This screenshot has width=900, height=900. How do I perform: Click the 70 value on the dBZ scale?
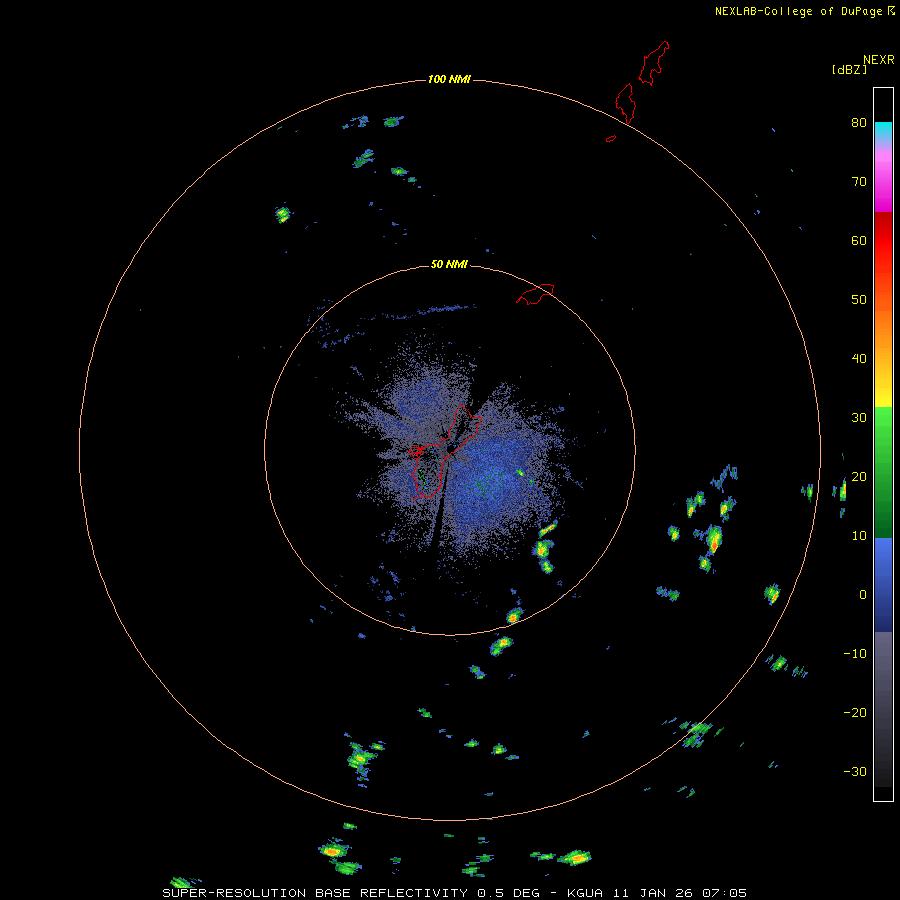859,181
